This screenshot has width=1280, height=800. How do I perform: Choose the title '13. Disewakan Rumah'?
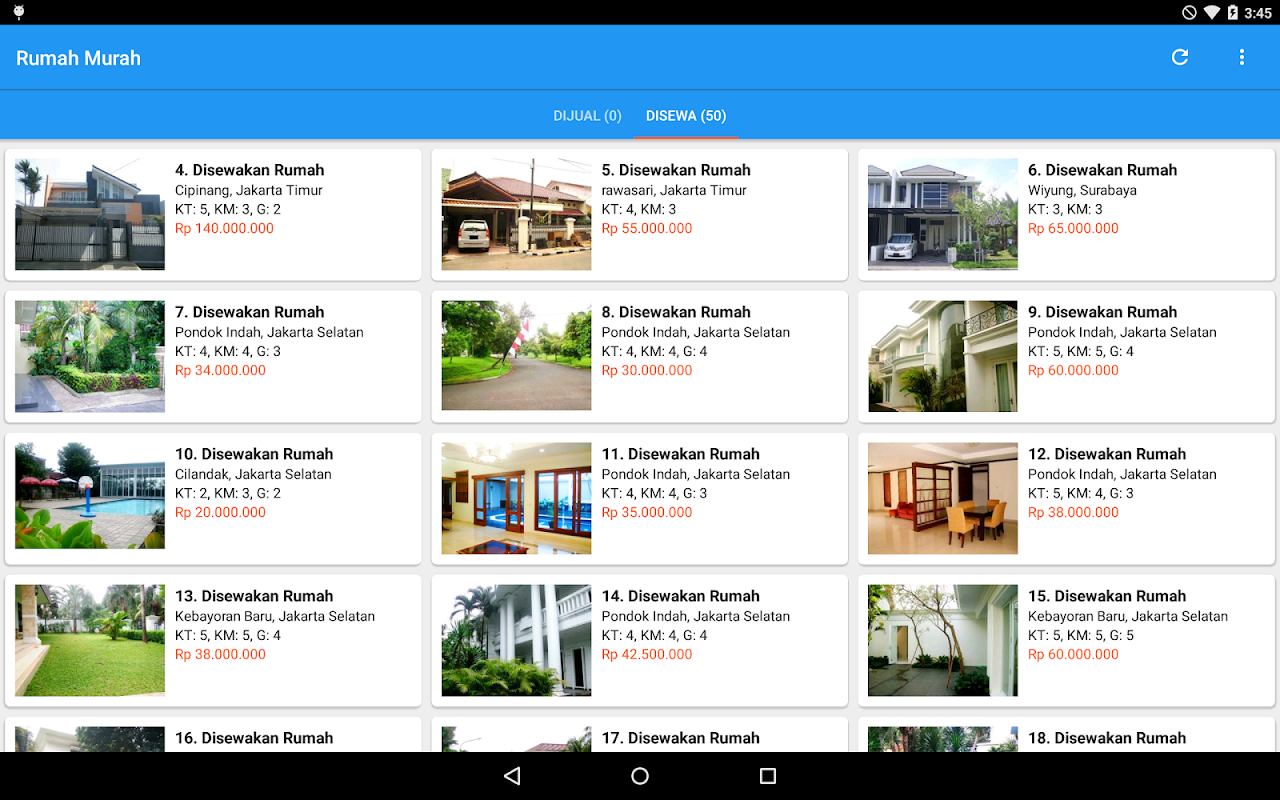tap(254, 596)
